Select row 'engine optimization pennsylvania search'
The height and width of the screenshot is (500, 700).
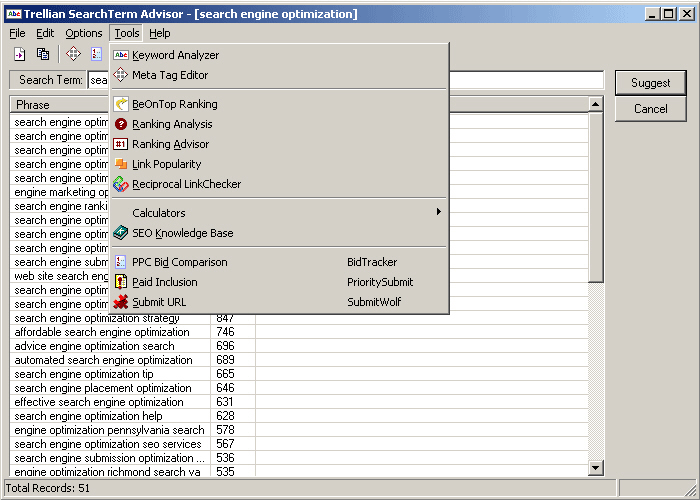click(299, 430)
